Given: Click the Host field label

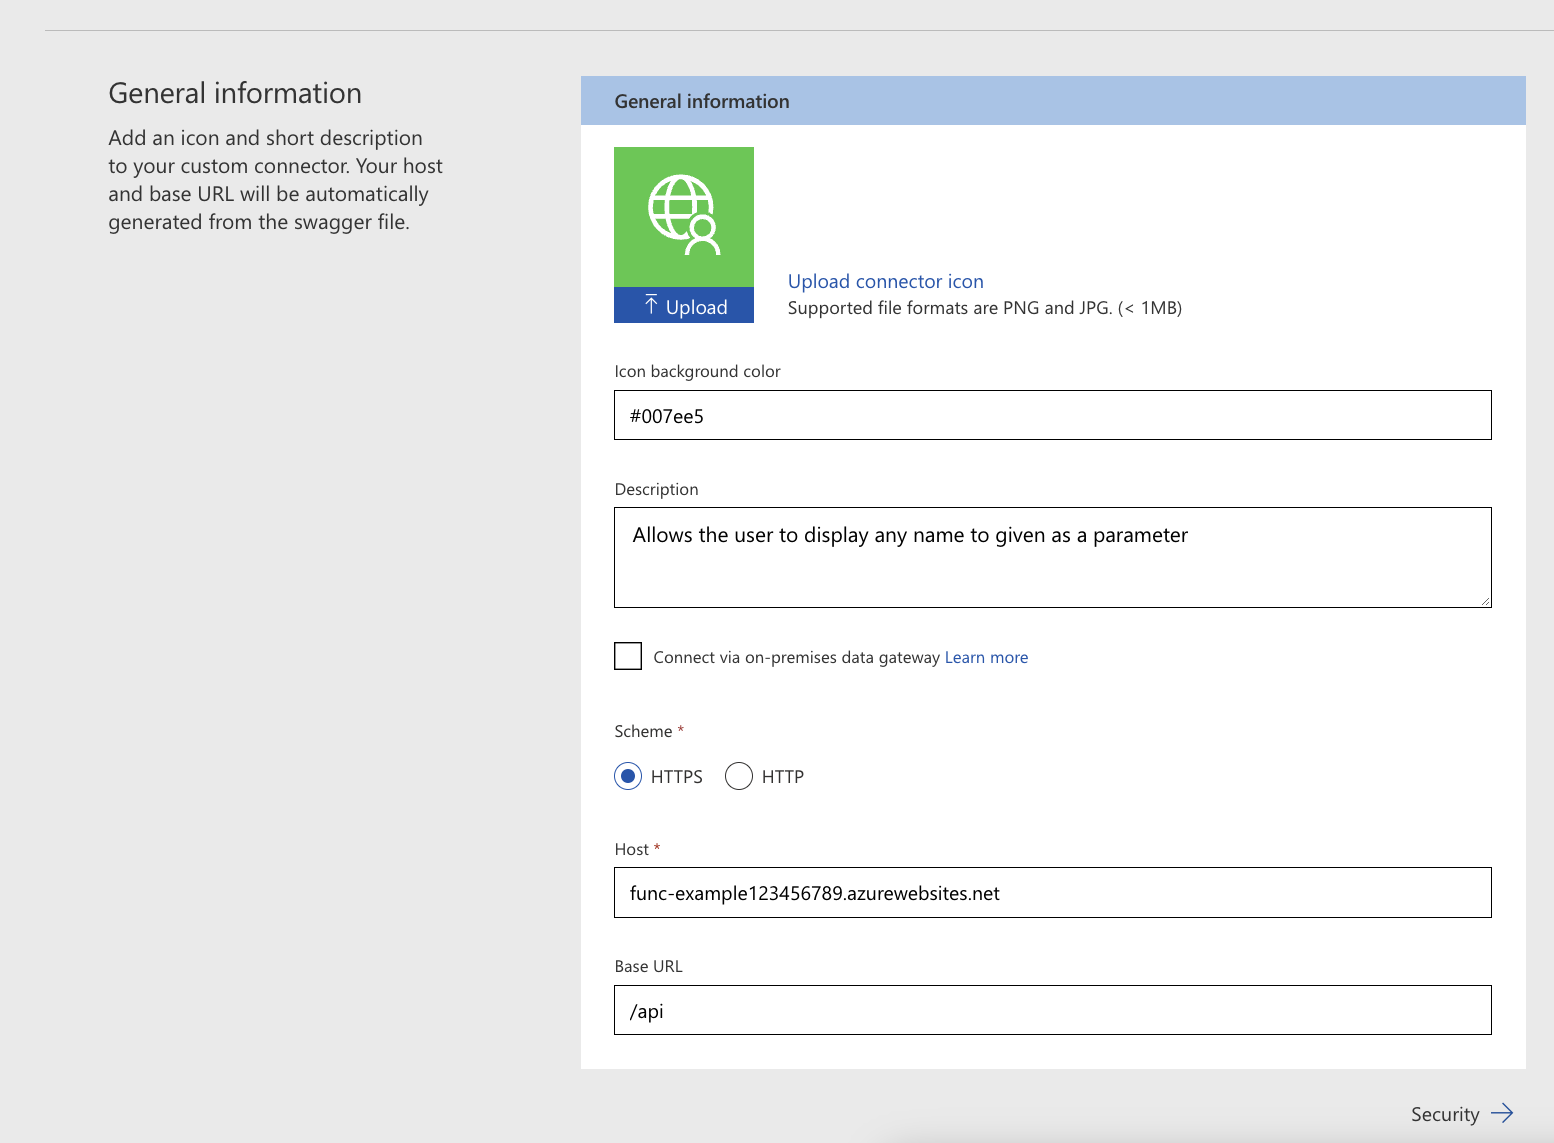Looking at the screenshot, I should coord(632,849).
